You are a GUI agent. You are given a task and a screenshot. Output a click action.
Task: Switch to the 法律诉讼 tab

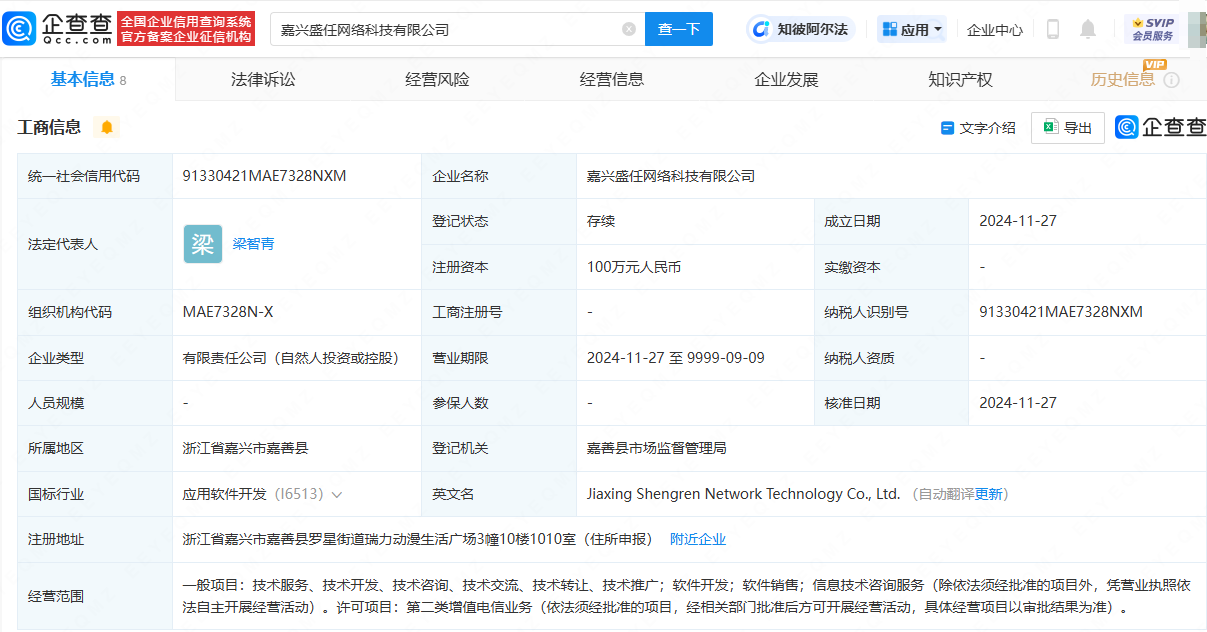click(x=263, y=80)
